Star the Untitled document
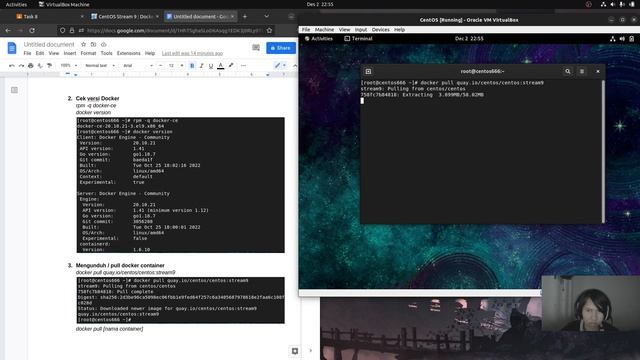 pyautogui.click(x=84, y=44)
